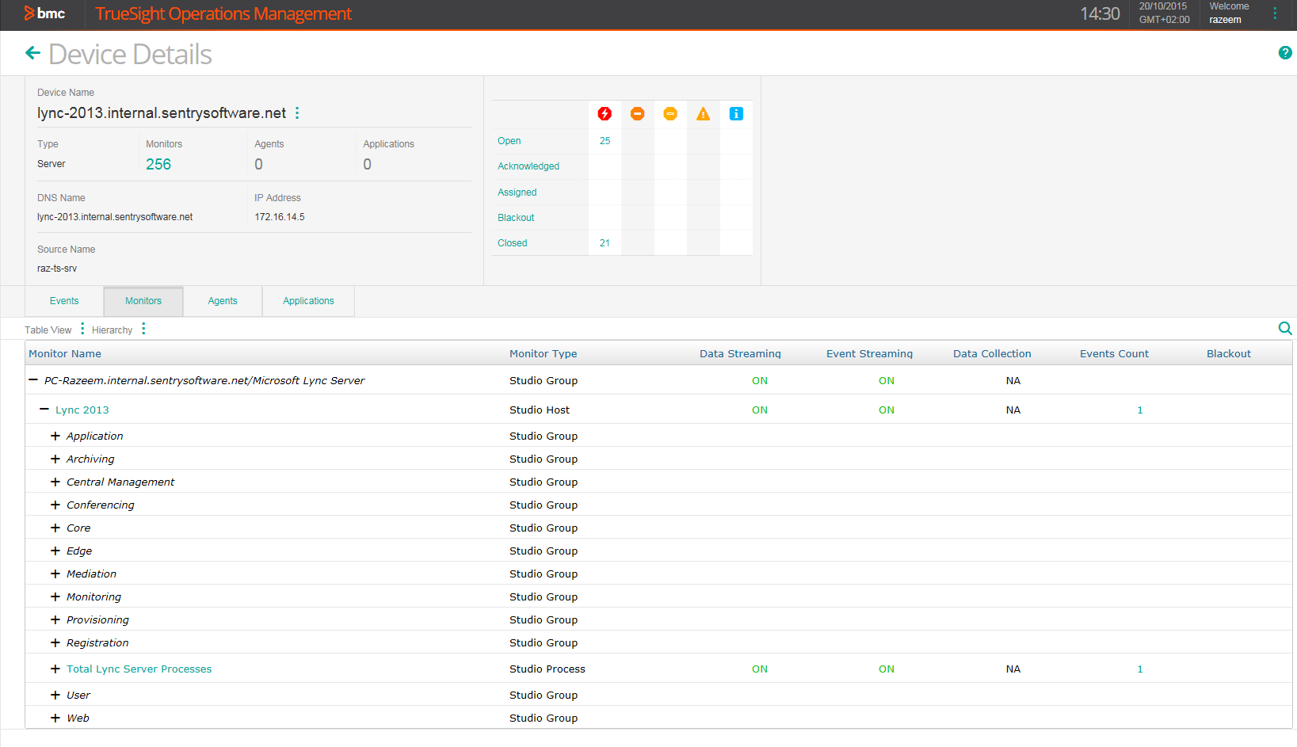
Task: Open the Applications tab
Action: (308, 301)
